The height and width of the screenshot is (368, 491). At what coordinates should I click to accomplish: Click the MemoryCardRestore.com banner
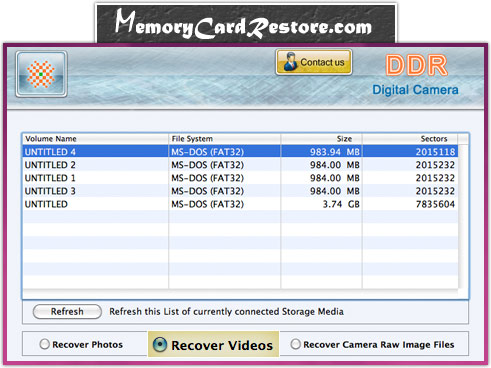click(246, 24)
